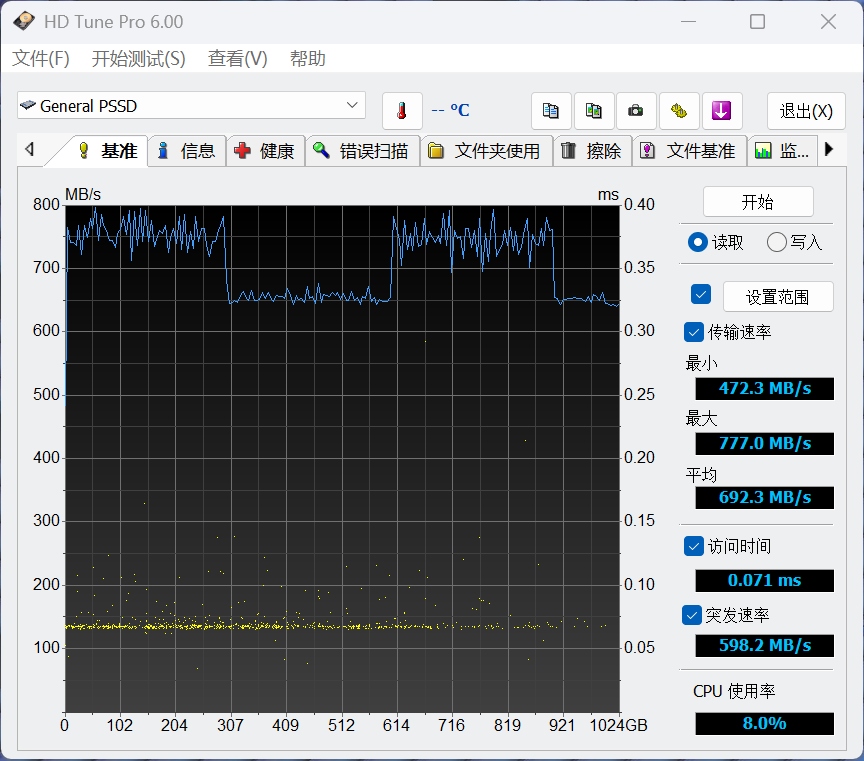
Task: Switch to the 文件夹使用 tab
Action: click(x=486, y=150)
